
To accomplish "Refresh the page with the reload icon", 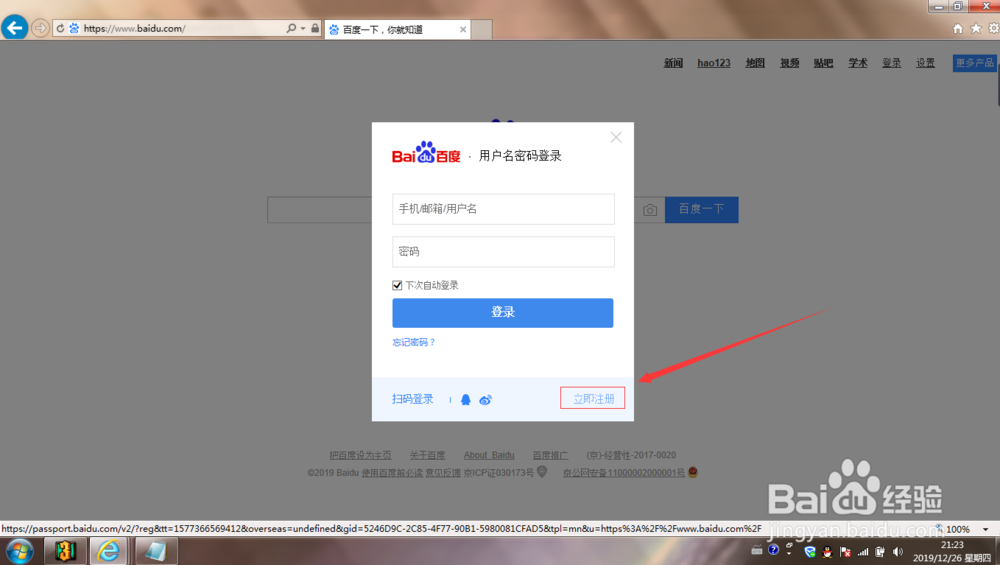I will click(61, 29).
